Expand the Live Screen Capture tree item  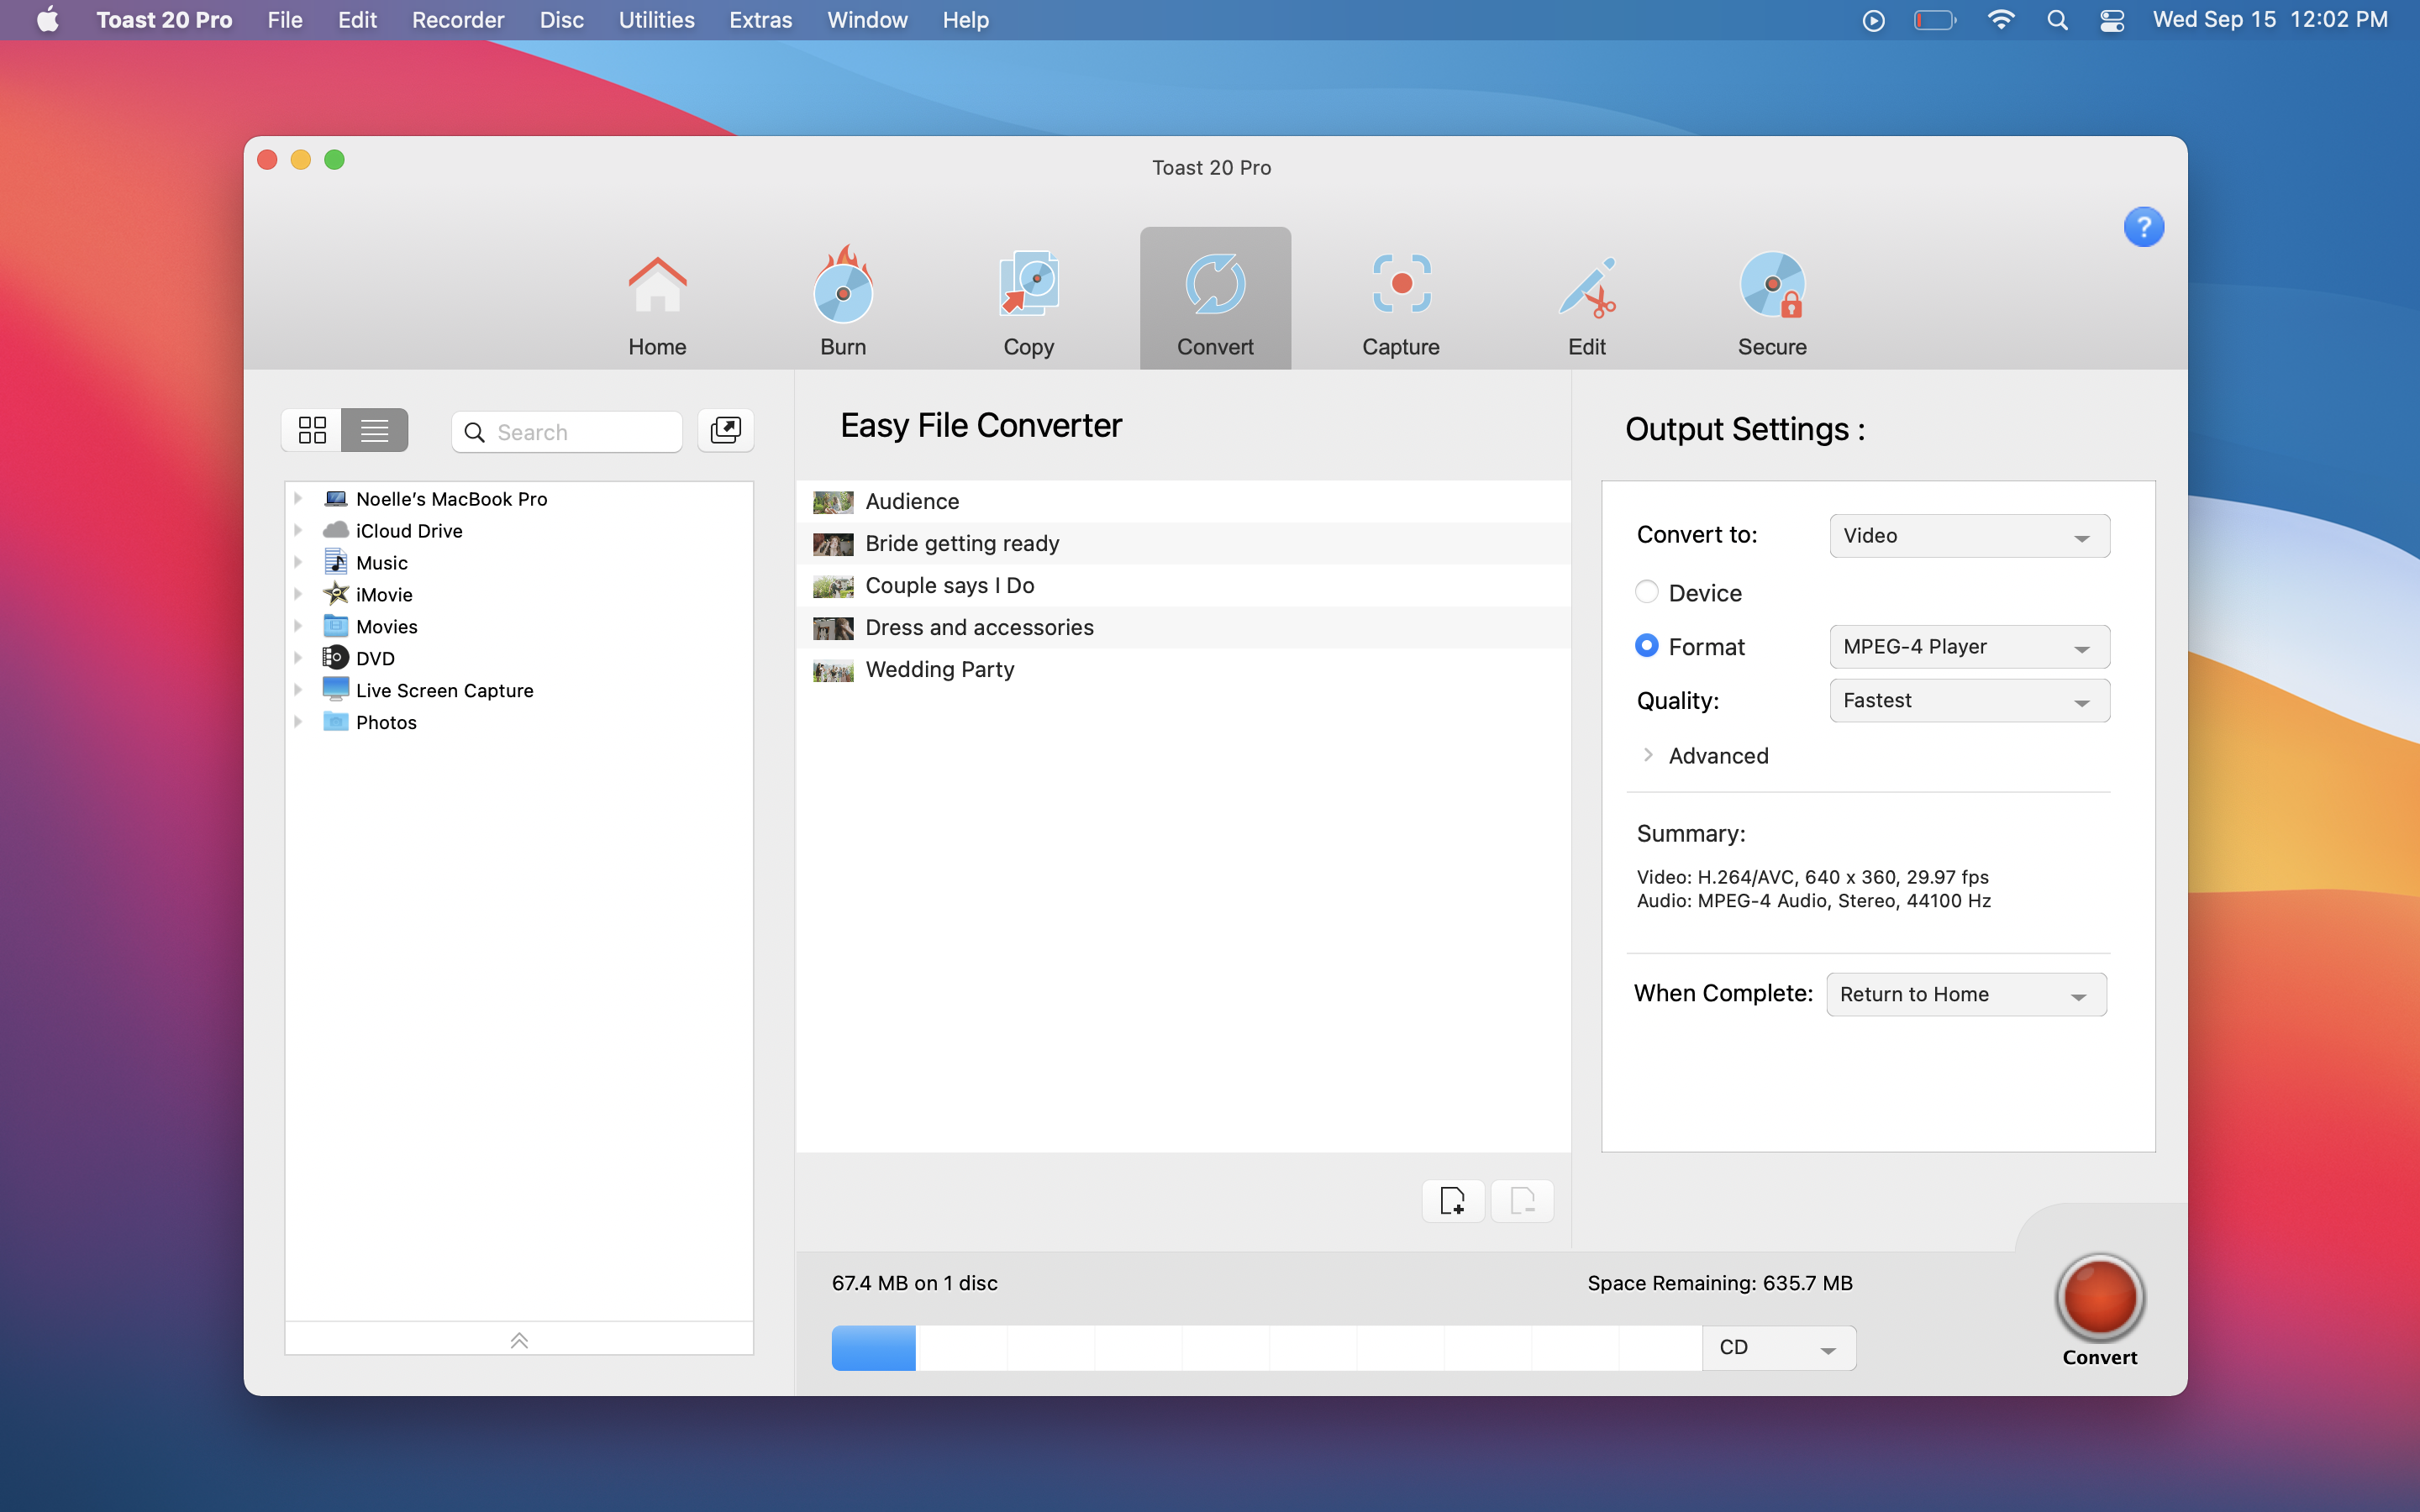[298, 690]
